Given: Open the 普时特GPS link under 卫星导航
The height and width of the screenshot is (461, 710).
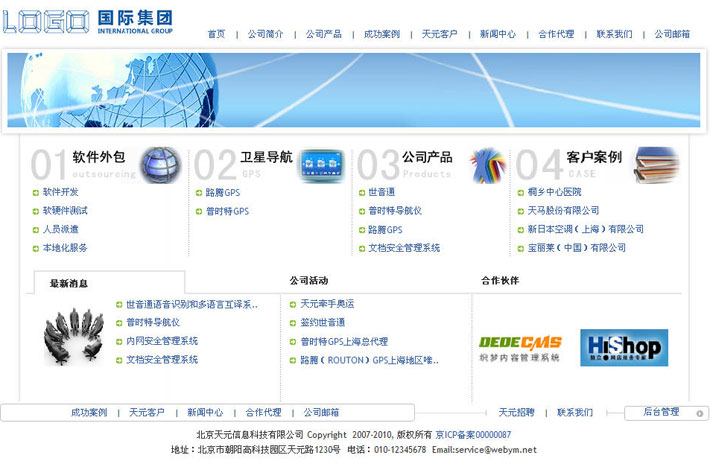Looking at the screenshot, I should 227,211.
